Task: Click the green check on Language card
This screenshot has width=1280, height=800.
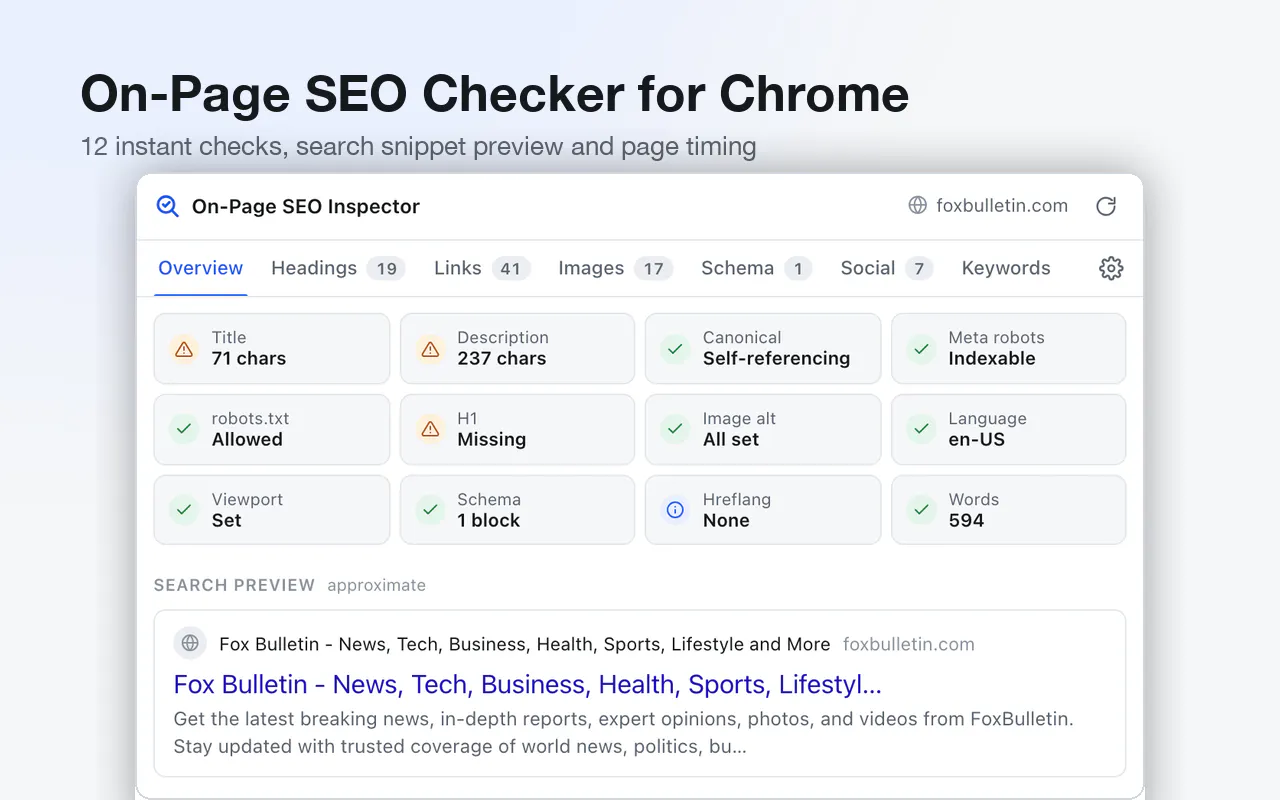Action: (921, 429)
